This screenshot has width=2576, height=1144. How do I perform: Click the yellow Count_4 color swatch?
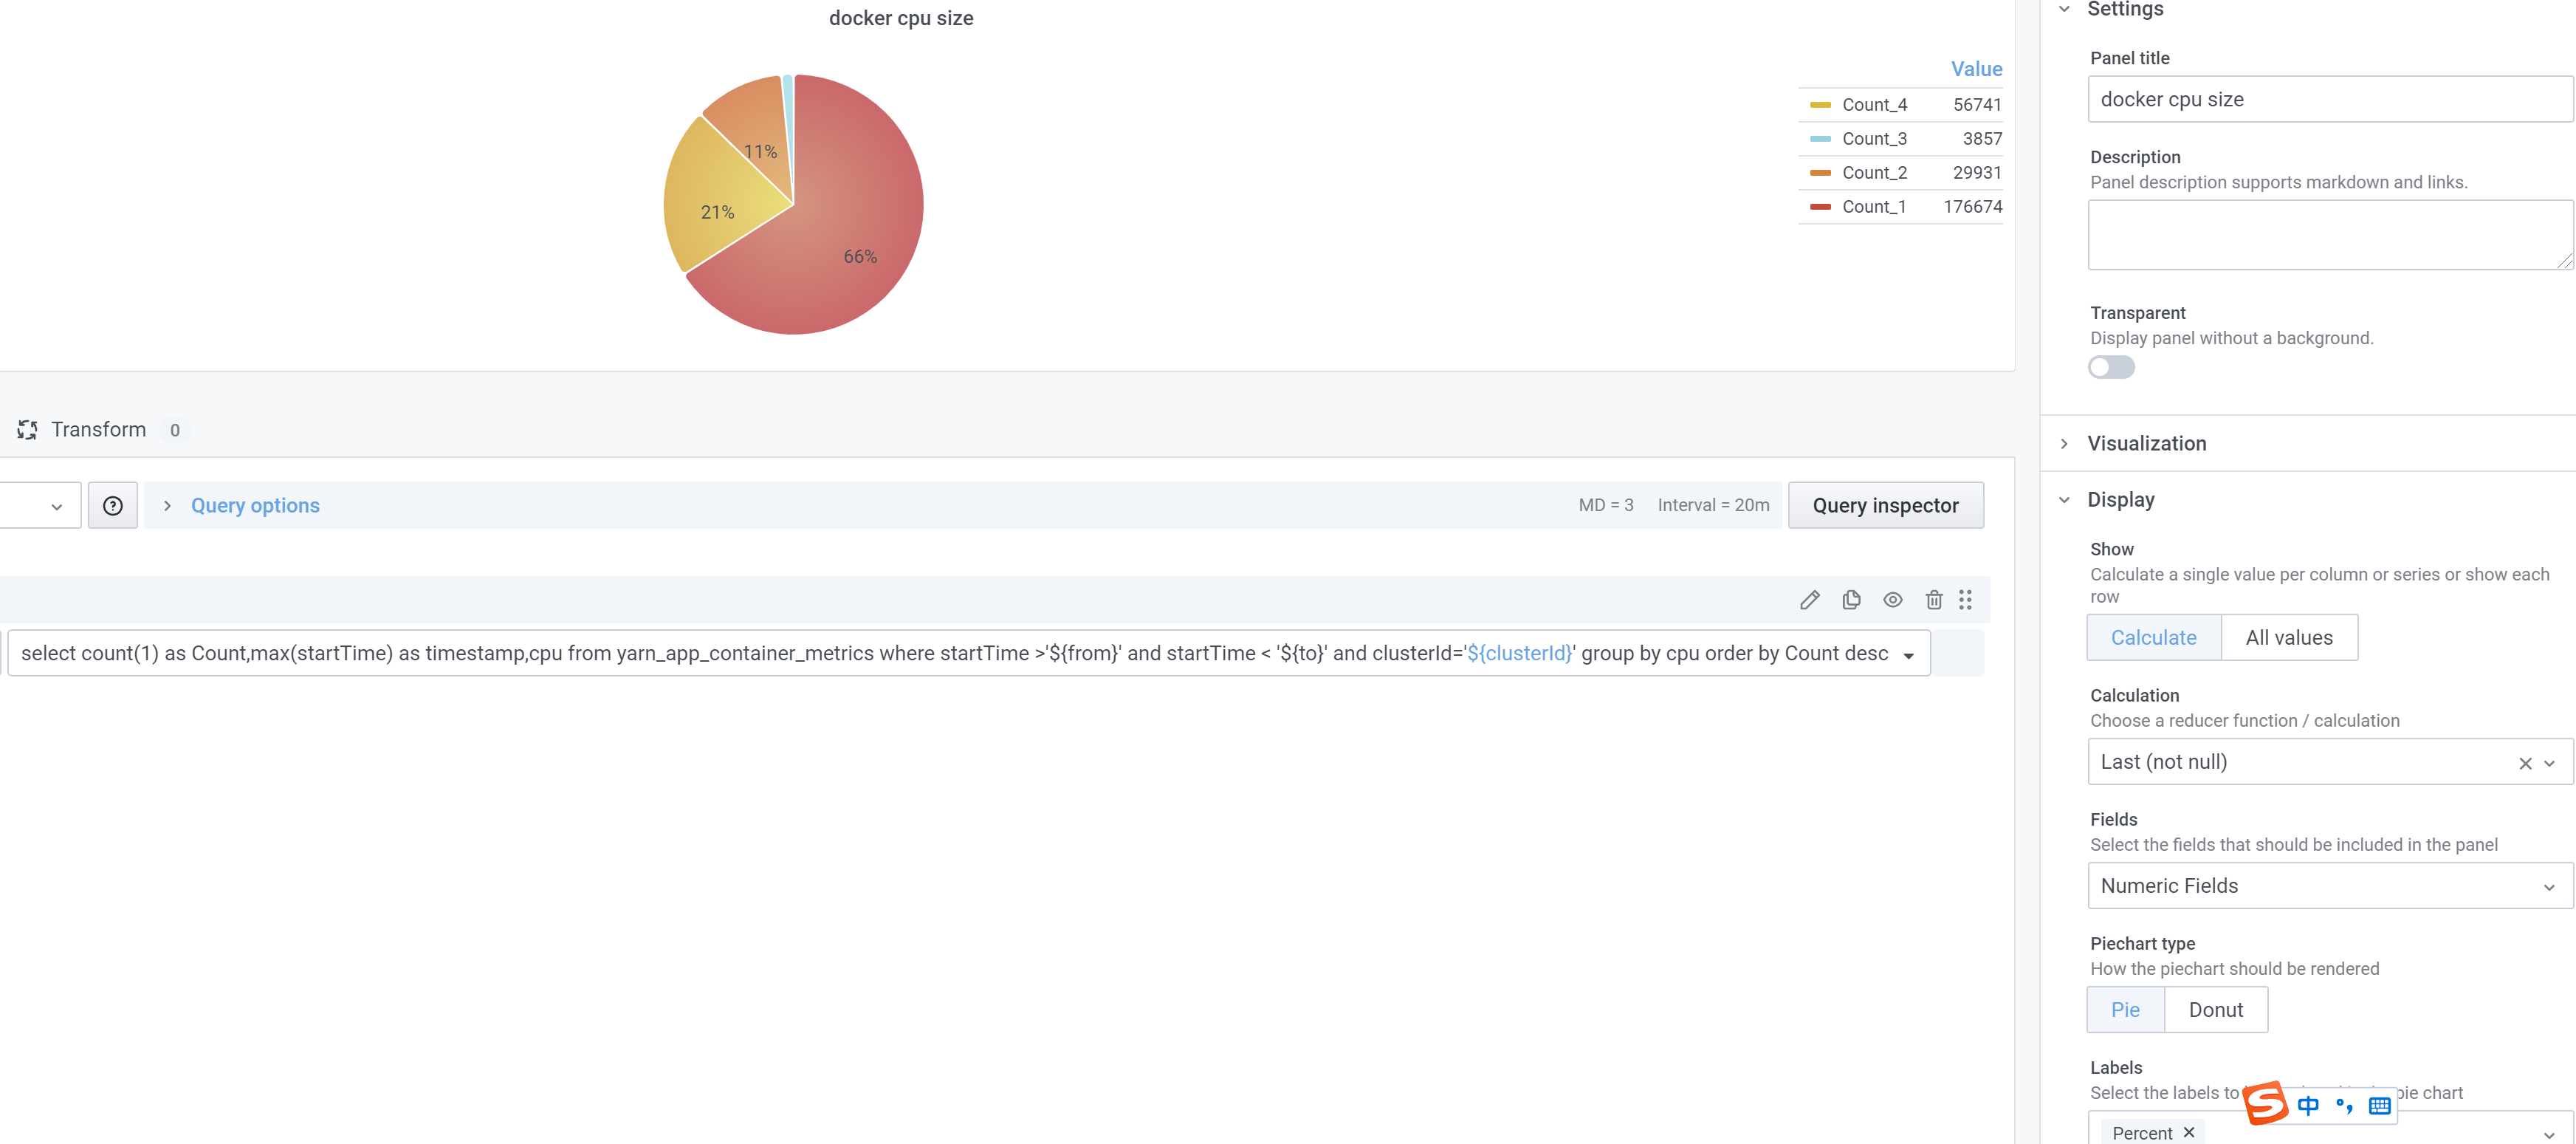tap(1822, 104)
